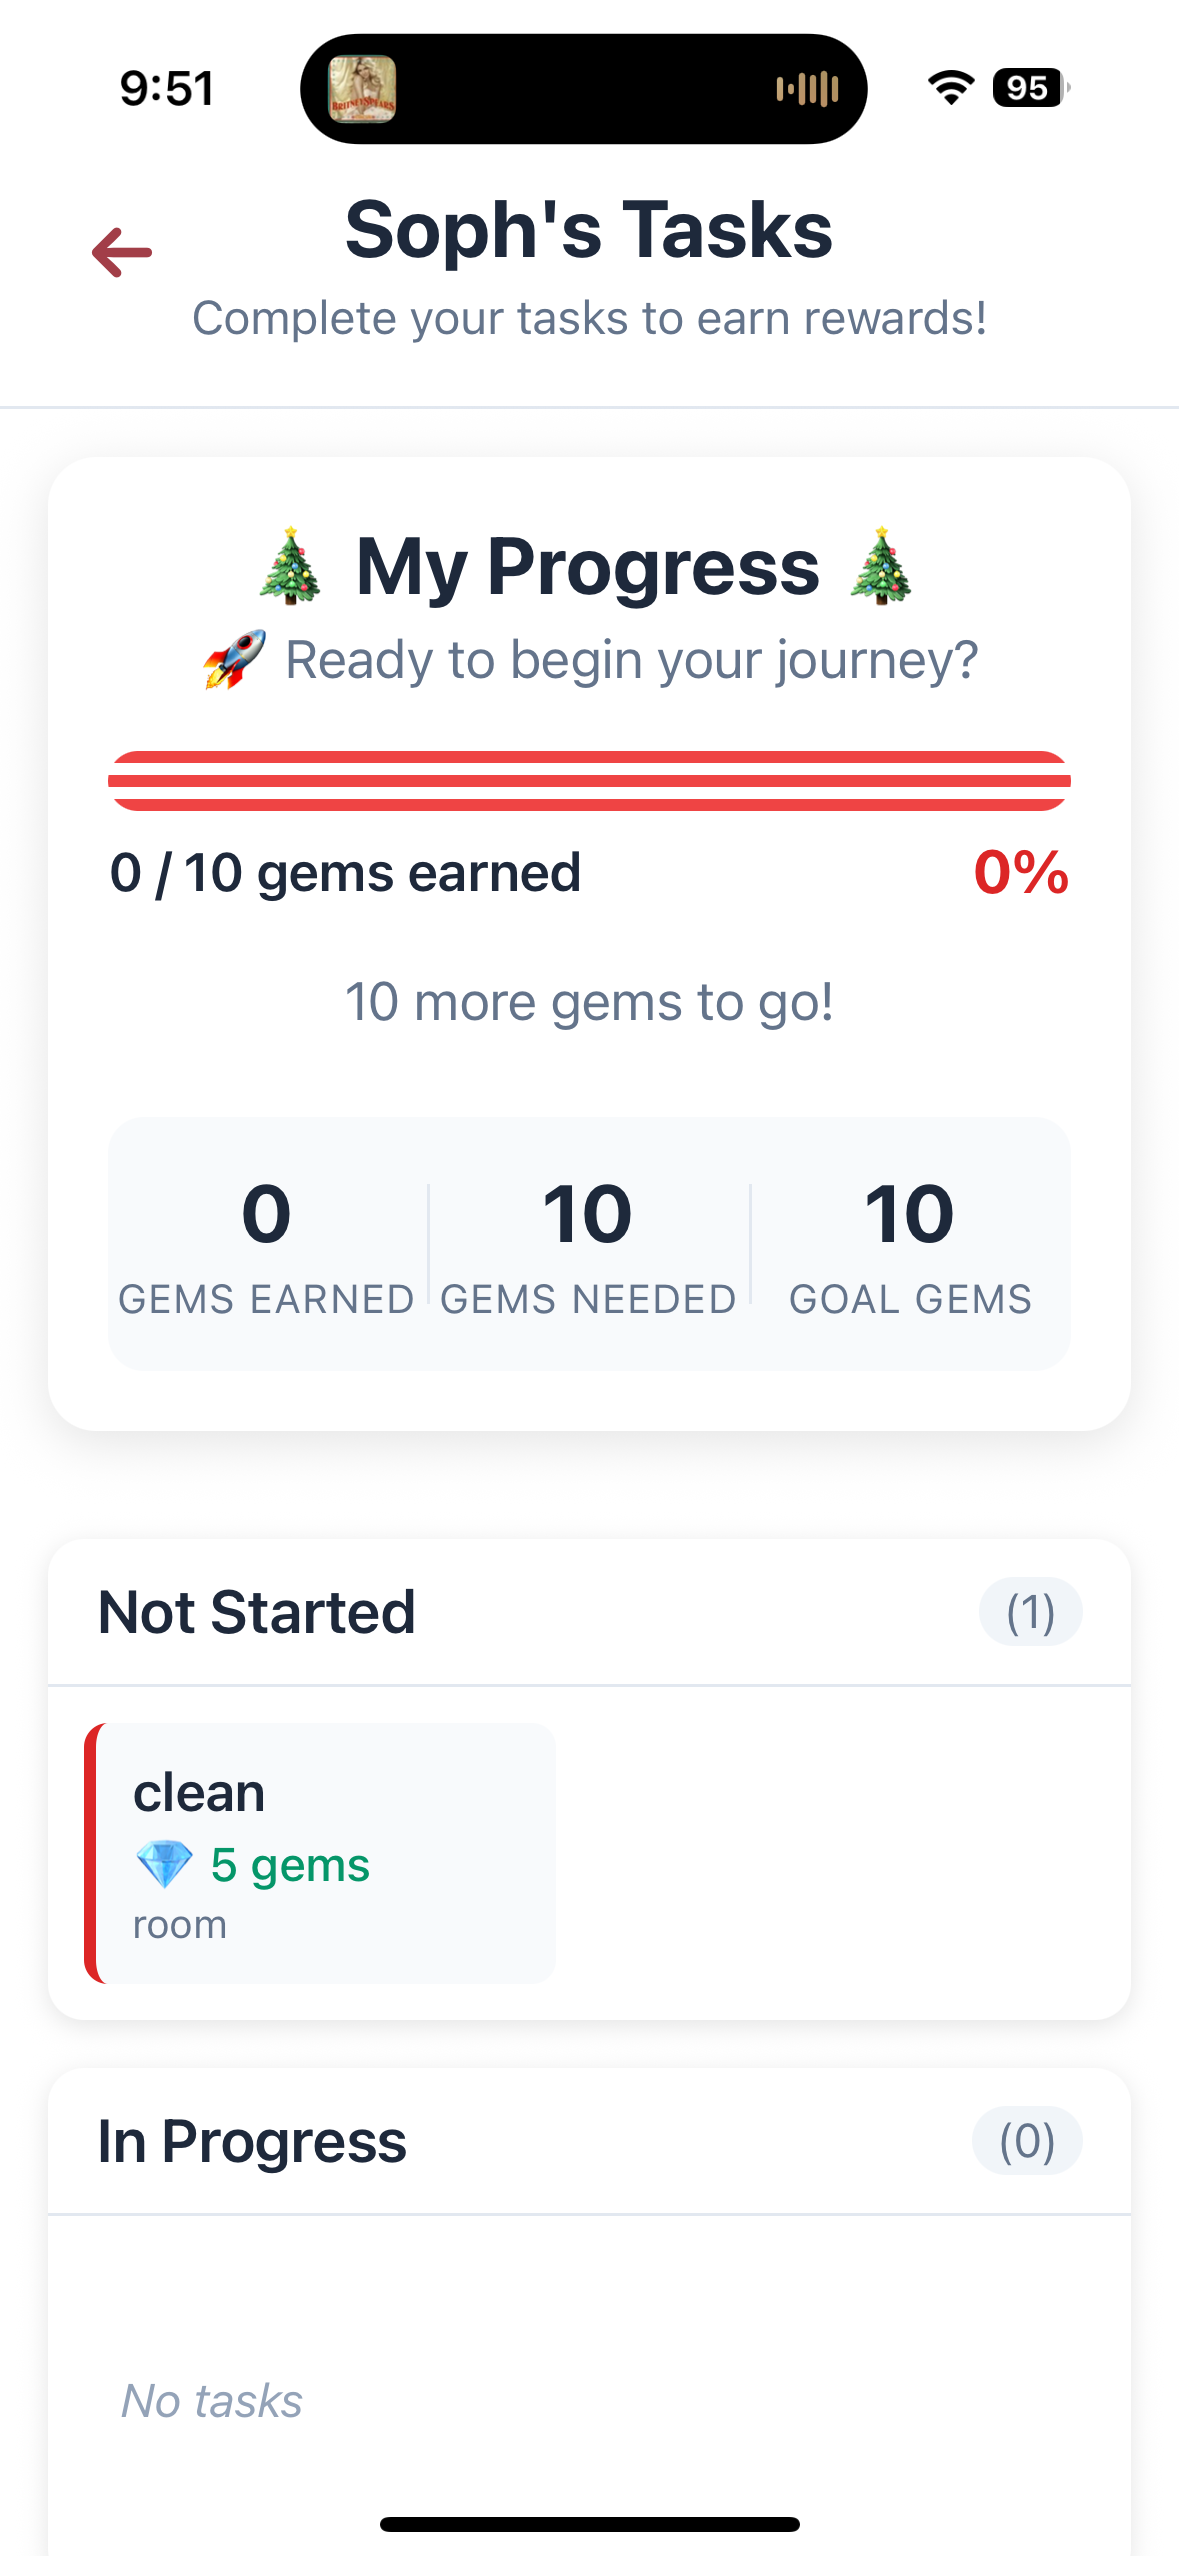
Task: Tap the blue gem icon
Action: pos(164,1864)
